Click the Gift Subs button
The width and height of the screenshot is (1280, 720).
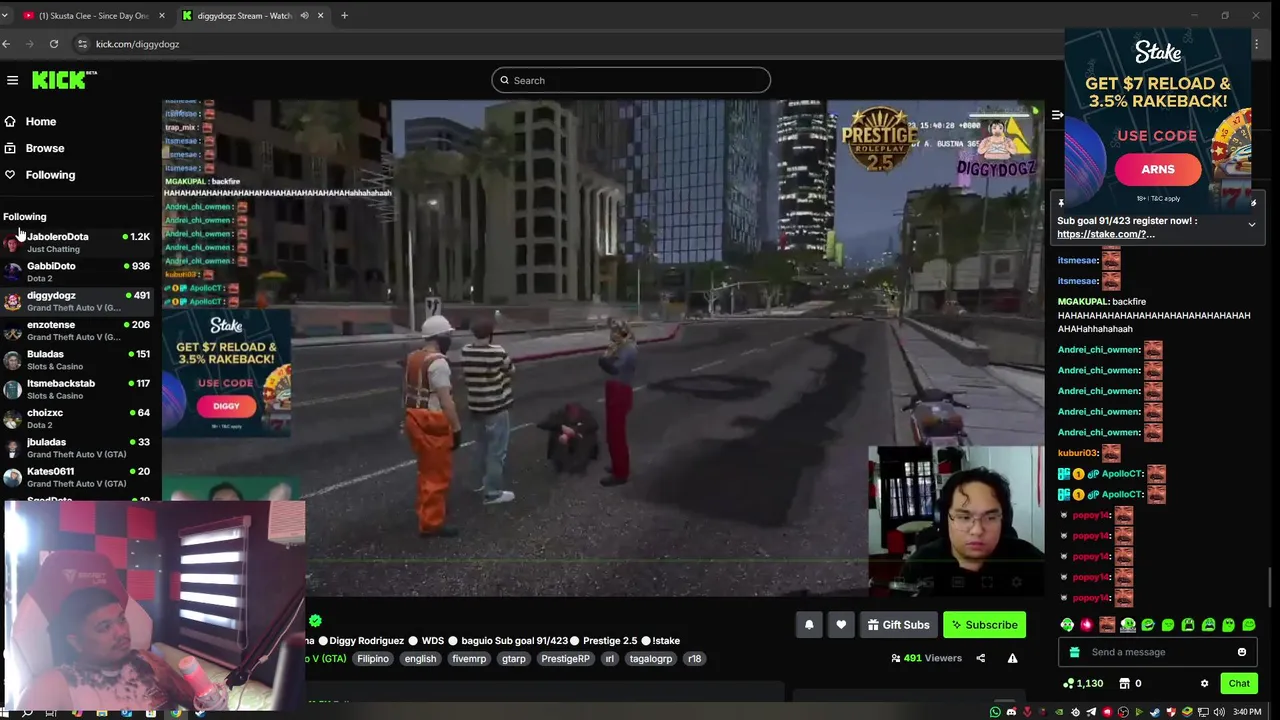pos(898,625)
